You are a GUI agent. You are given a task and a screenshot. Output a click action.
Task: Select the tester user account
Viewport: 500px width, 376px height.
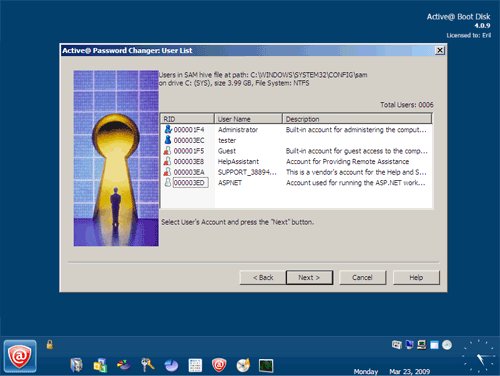(297, 140)
